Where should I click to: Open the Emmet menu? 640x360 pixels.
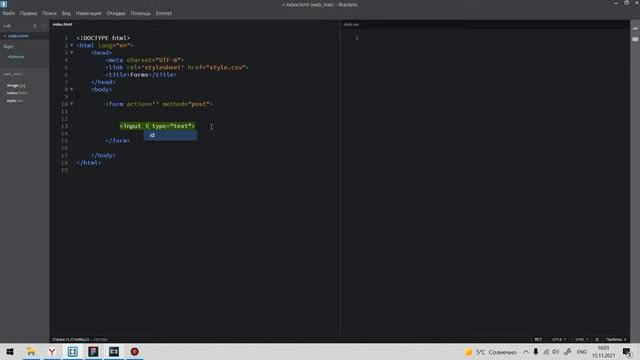coord(164,13)
